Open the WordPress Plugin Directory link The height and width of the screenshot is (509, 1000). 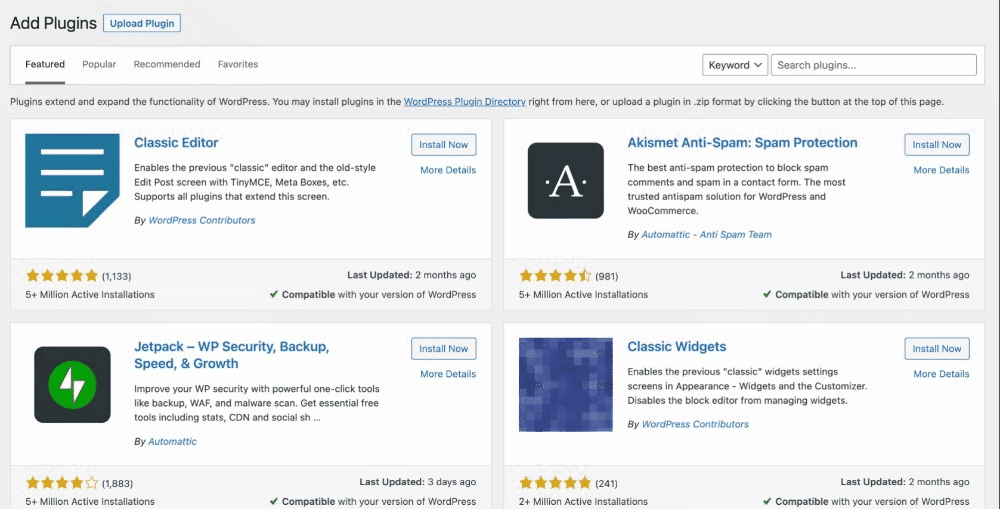(x=464, y=102)
